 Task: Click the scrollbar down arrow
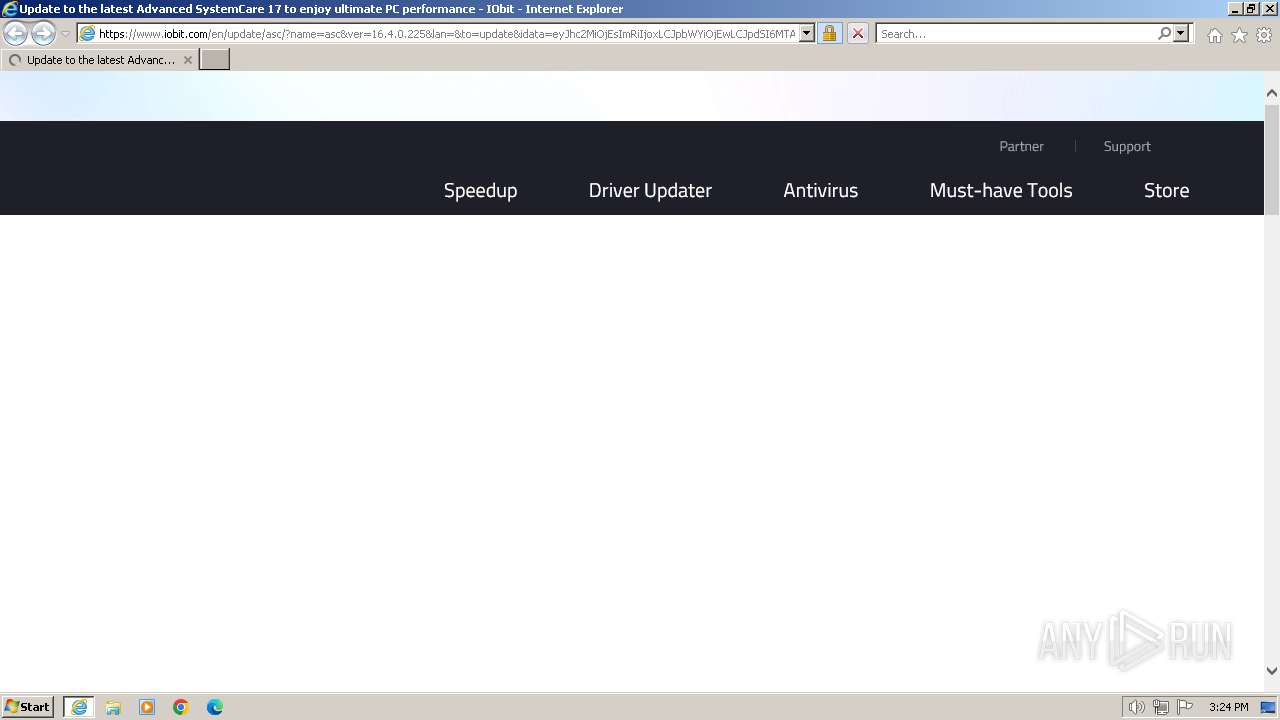[x=1272, y=671]
